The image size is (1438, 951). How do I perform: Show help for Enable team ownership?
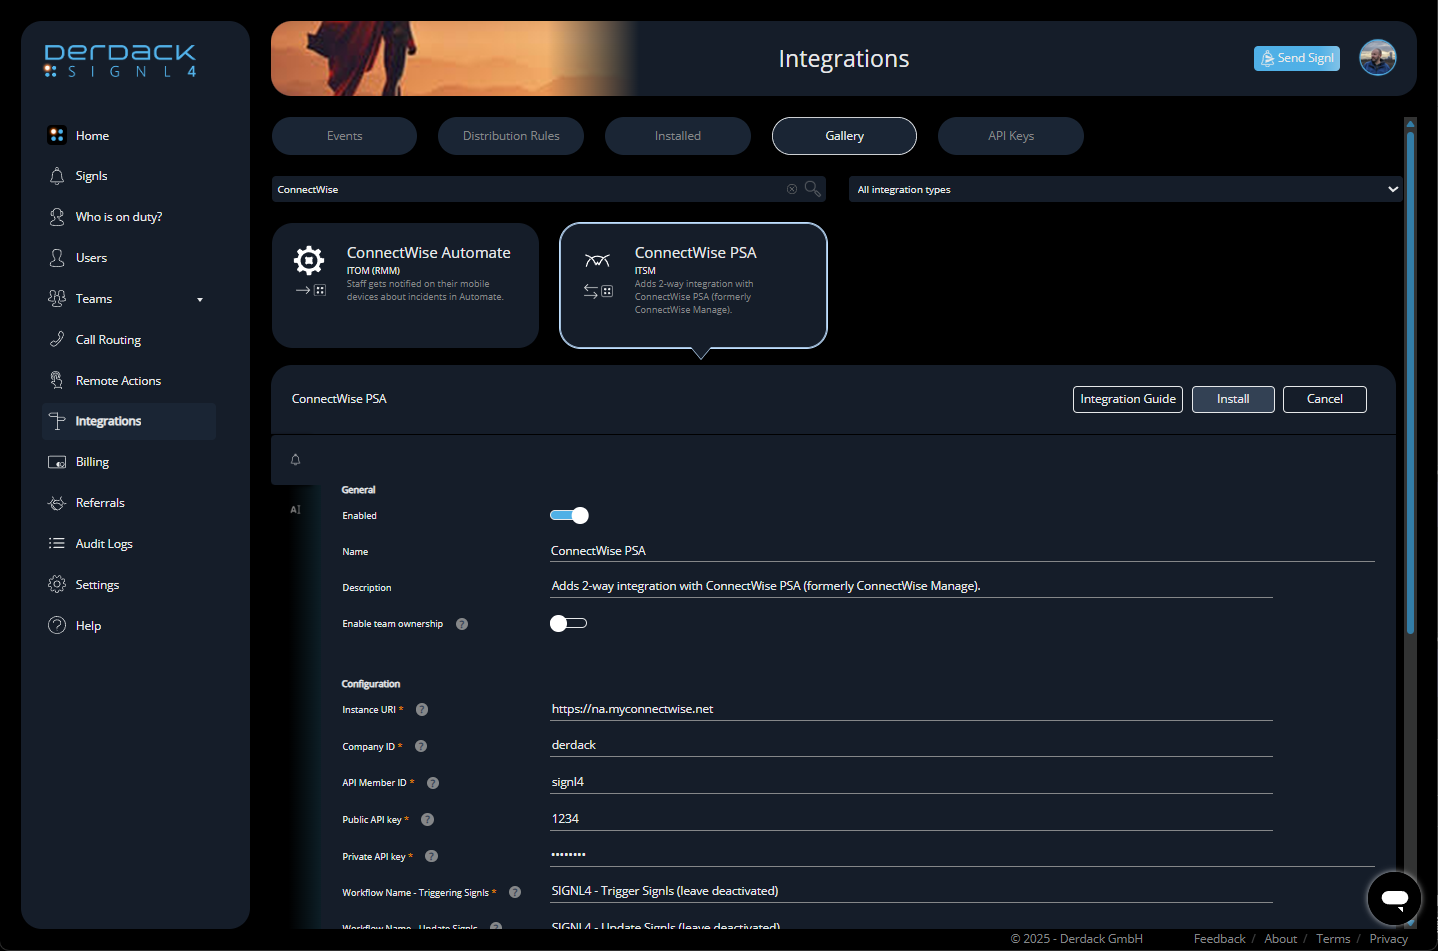click(x=462, y=624)
